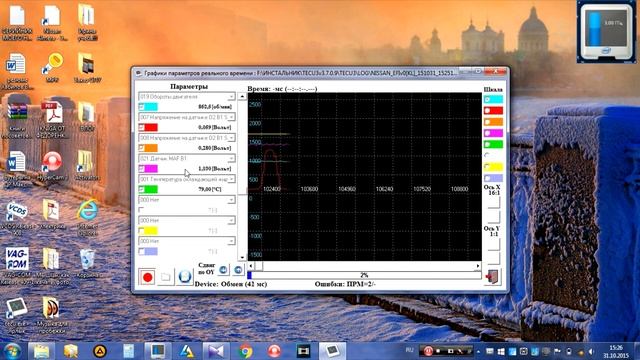Open a log file with the folder button
This screenshot has width=640, height=360.
click(x=166, y=277)
